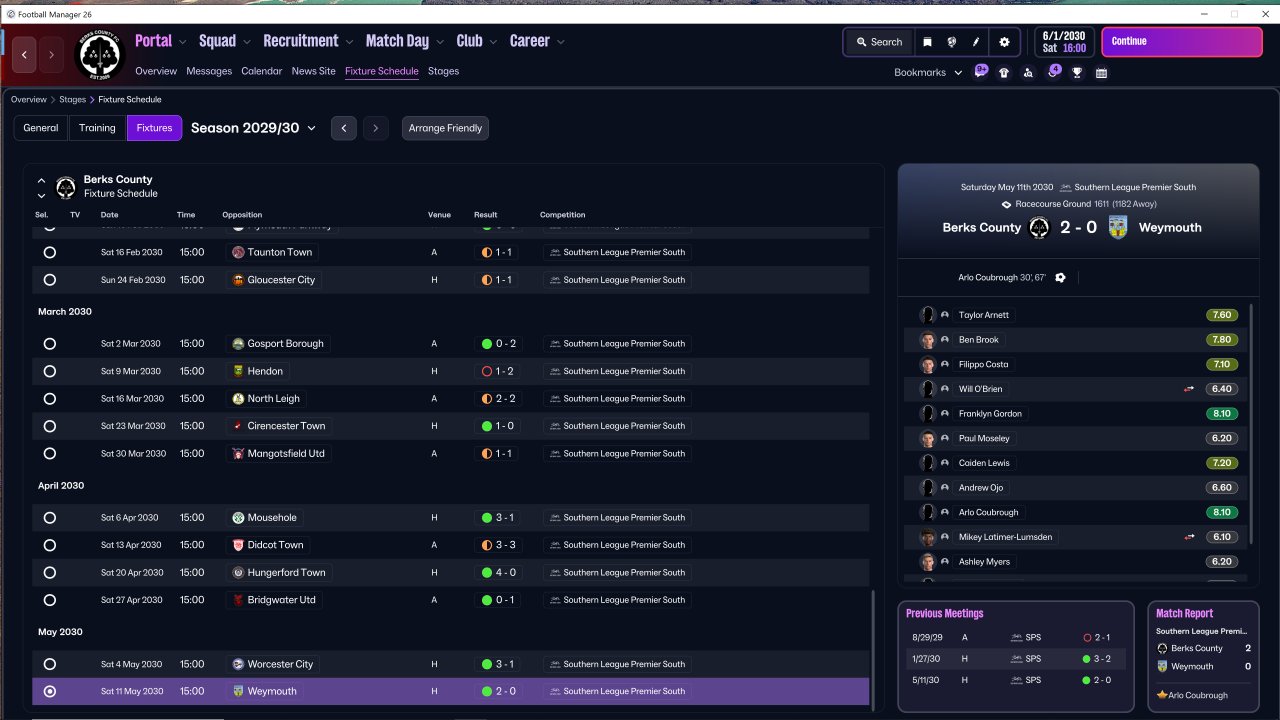Click the shirt bookmark shortcut icon
The width and height of the screenshot is (1280, 720).
click(1004, 73)
